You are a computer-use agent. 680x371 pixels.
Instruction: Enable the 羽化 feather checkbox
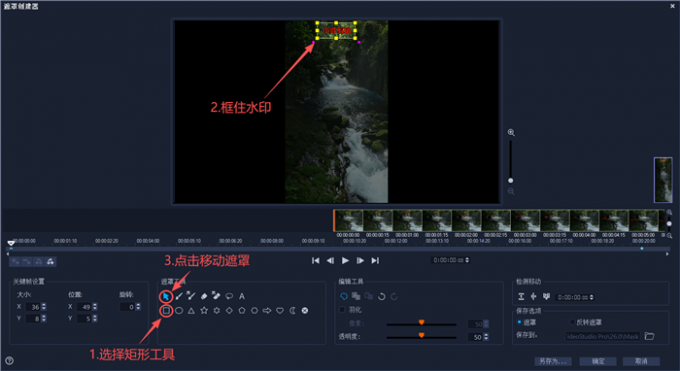coord(342,310)
